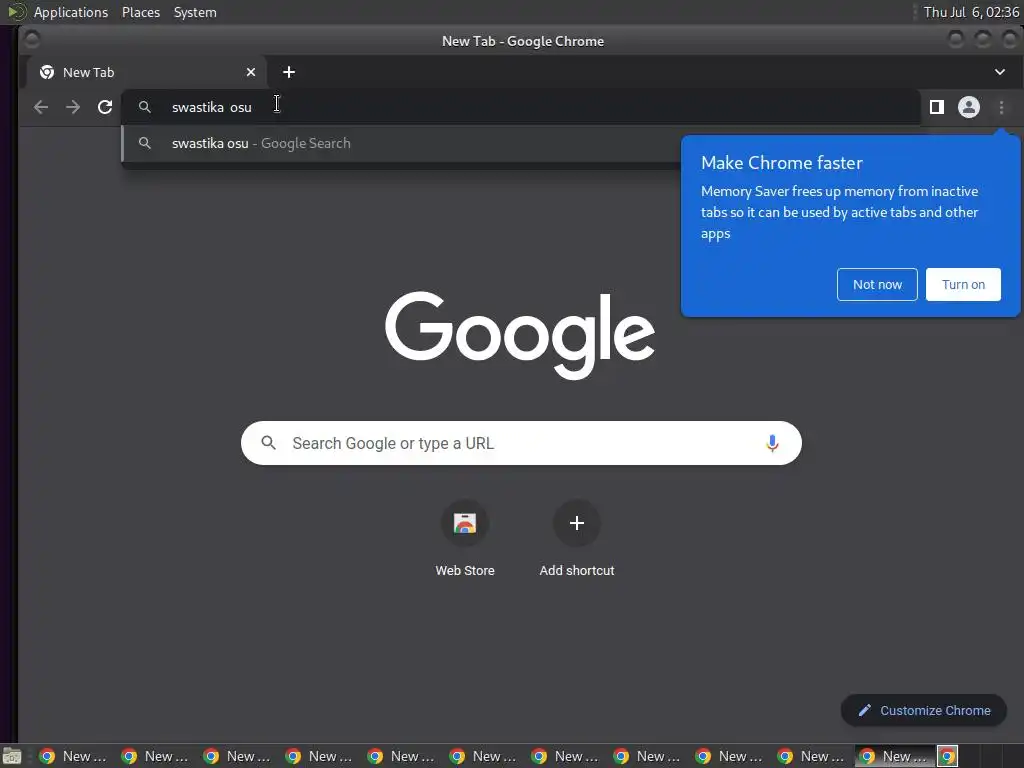
Task: Click the Chrome icon on the New Tab tab
Action: pos(47,72)
